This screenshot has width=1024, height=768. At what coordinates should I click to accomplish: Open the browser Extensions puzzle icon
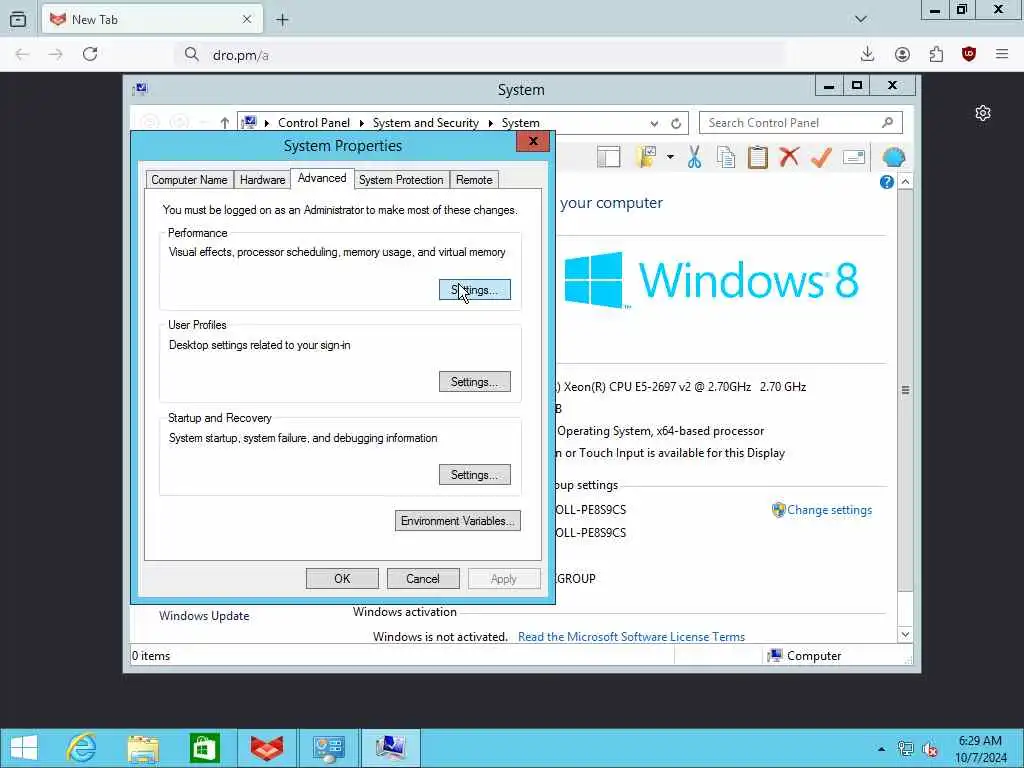click(936, 54)
